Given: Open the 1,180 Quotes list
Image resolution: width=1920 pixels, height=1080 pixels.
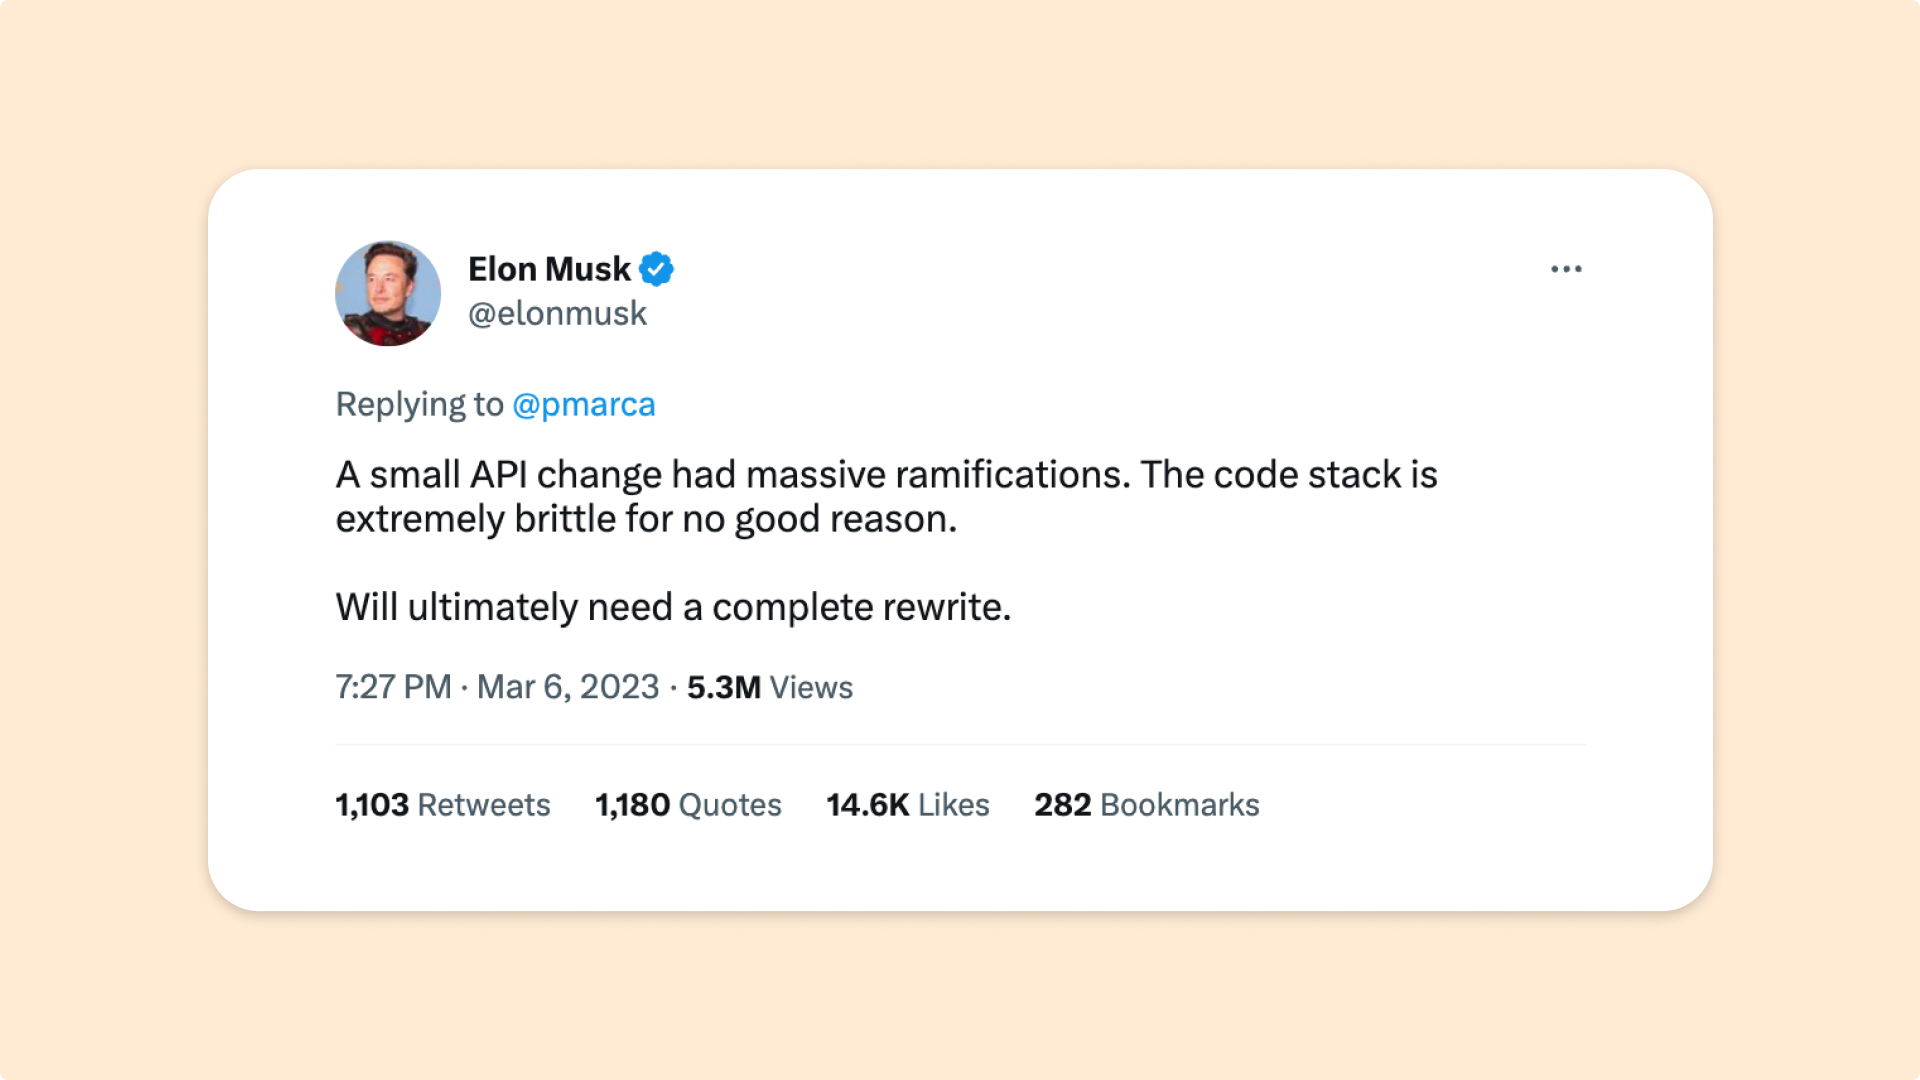Looking at the screenshot, I should coord(688,805).
